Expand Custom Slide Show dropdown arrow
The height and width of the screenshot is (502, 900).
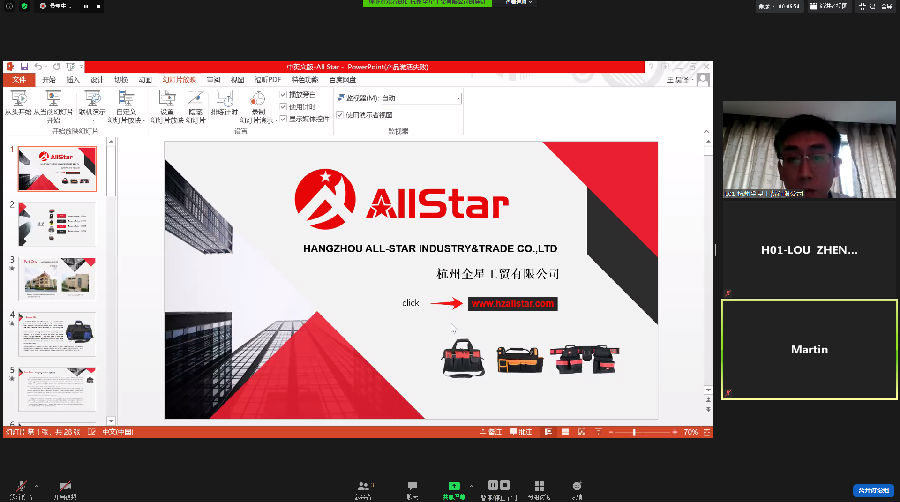coord(141,120)
